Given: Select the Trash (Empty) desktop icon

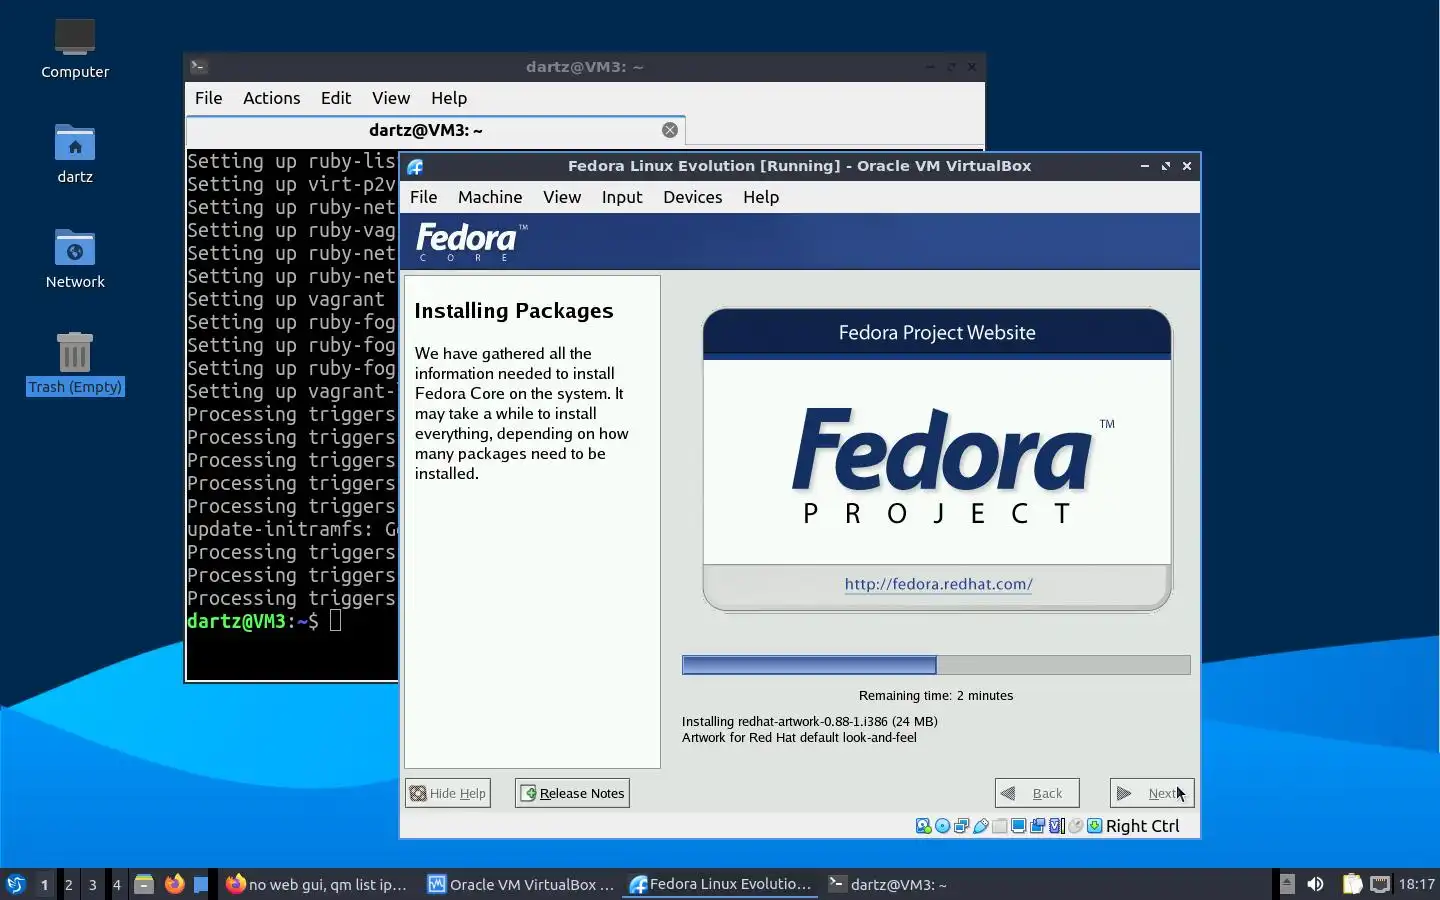Looking at the screenshot, I should click(75, 363).
